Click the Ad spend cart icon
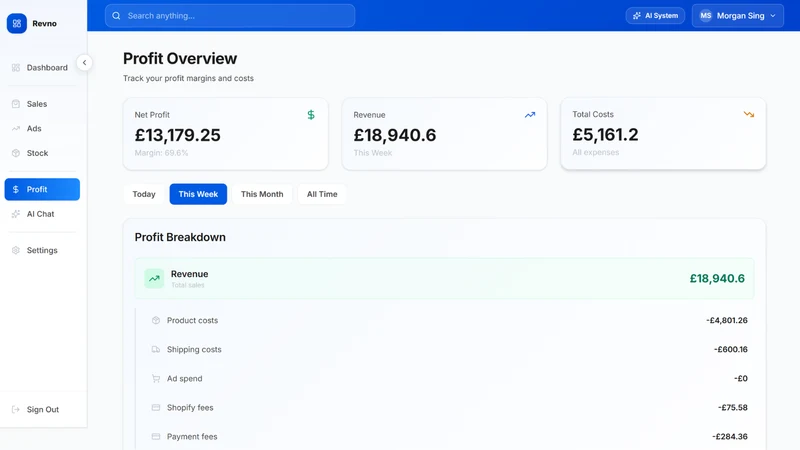 tap(156, 379)
